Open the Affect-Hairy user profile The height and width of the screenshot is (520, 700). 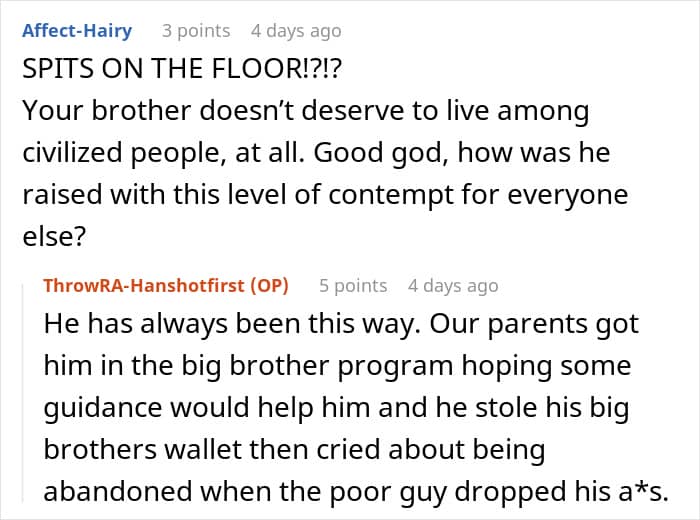click(77, 31)
